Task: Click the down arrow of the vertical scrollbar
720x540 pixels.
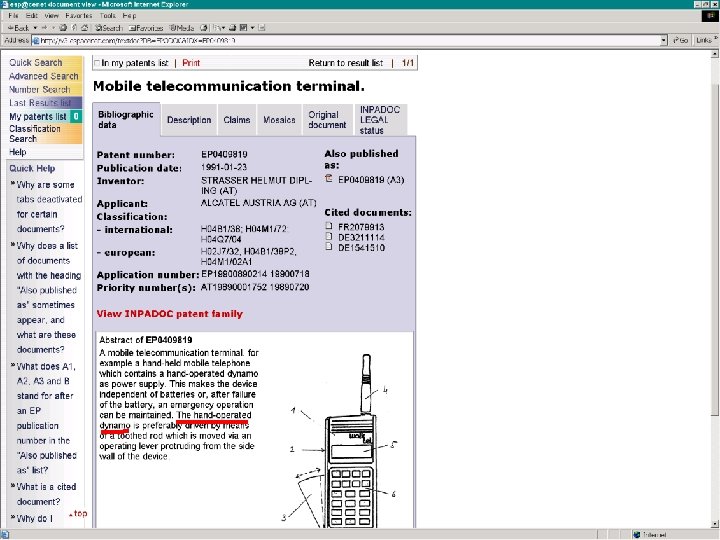Action: pos(715,523)
